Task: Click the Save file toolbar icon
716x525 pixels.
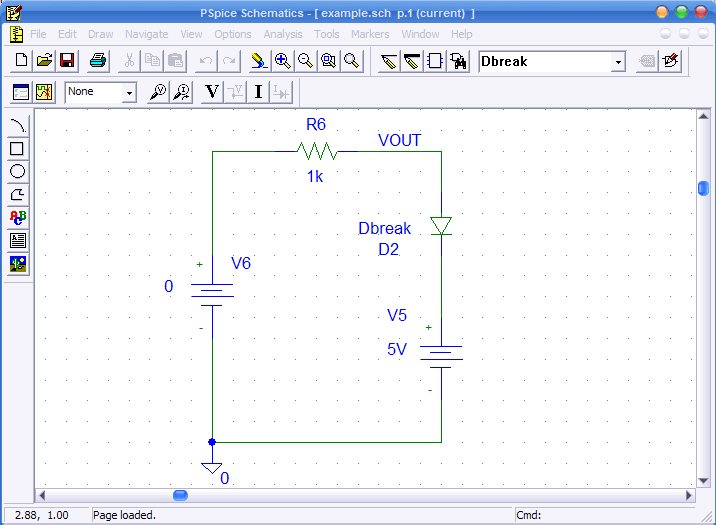Action: pyautogui.click(x=67, y=61)
